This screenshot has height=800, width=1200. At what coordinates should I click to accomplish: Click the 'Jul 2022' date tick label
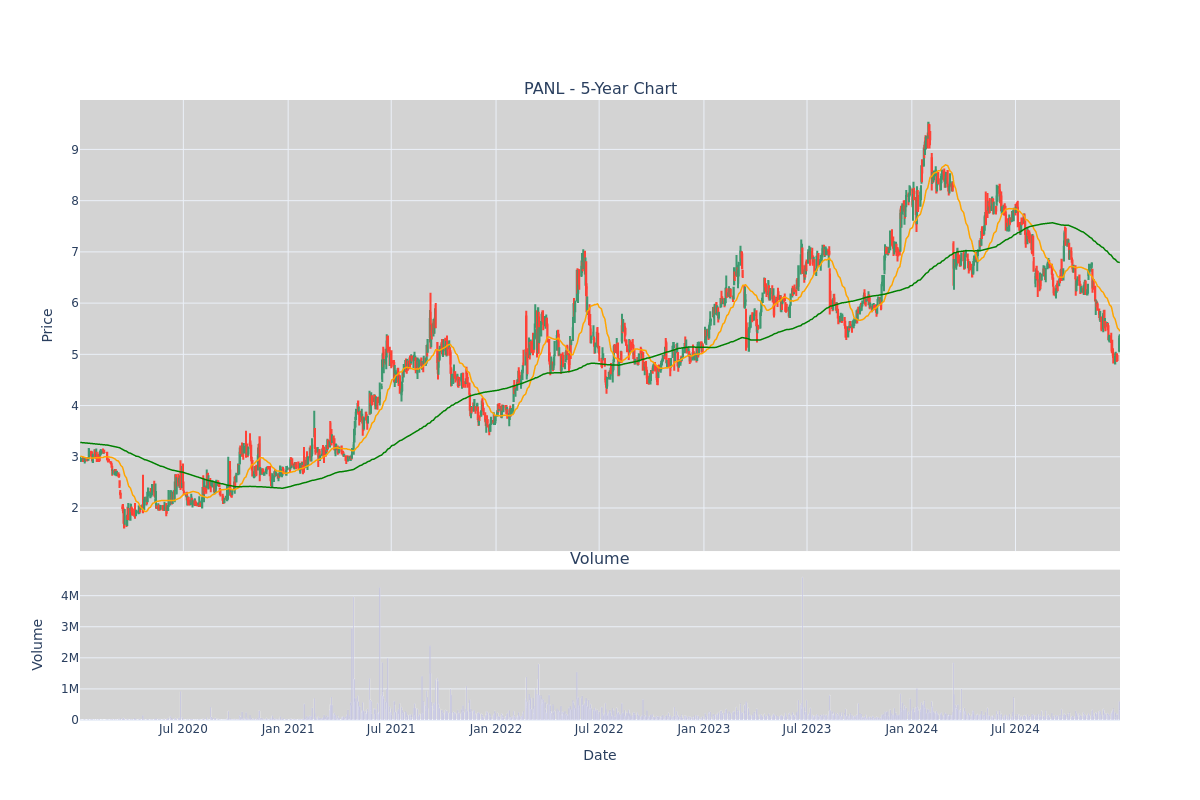(x=599, y=729)
